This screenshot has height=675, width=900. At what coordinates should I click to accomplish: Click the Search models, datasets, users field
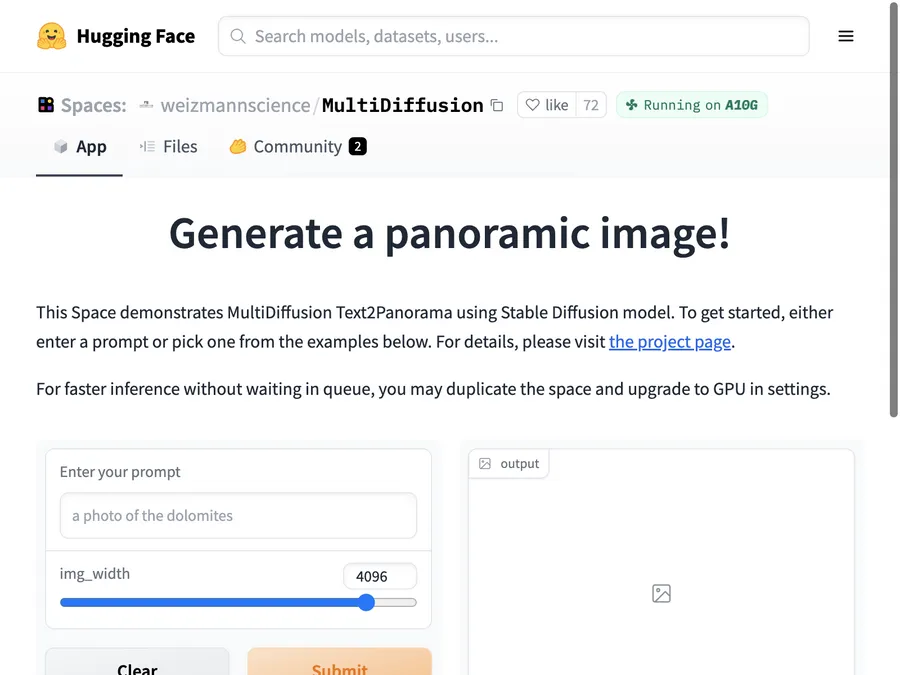pyautogui.click(x=520, y=37)
